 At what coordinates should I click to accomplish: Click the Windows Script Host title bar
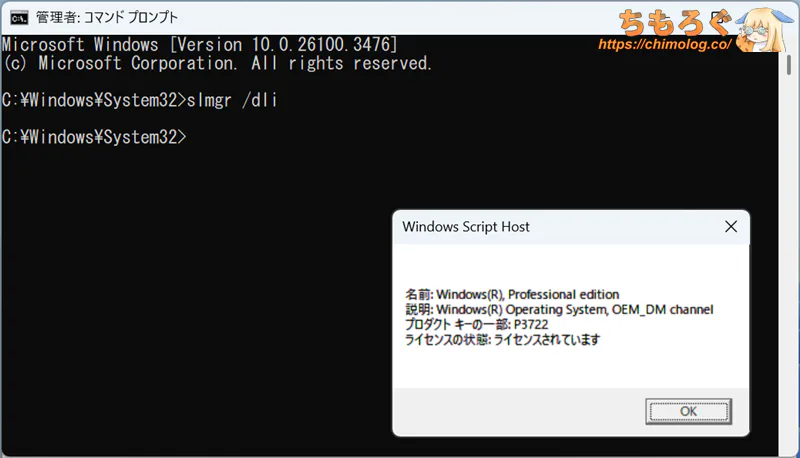[540, 227]
